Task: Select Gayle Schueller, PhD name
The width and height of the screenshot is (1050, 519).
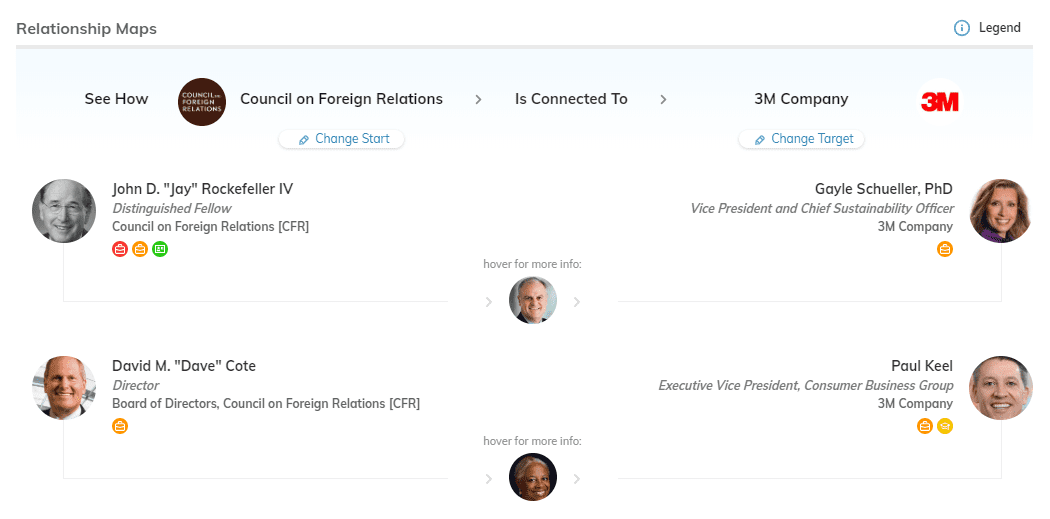Action: click(x=884, y=189)
